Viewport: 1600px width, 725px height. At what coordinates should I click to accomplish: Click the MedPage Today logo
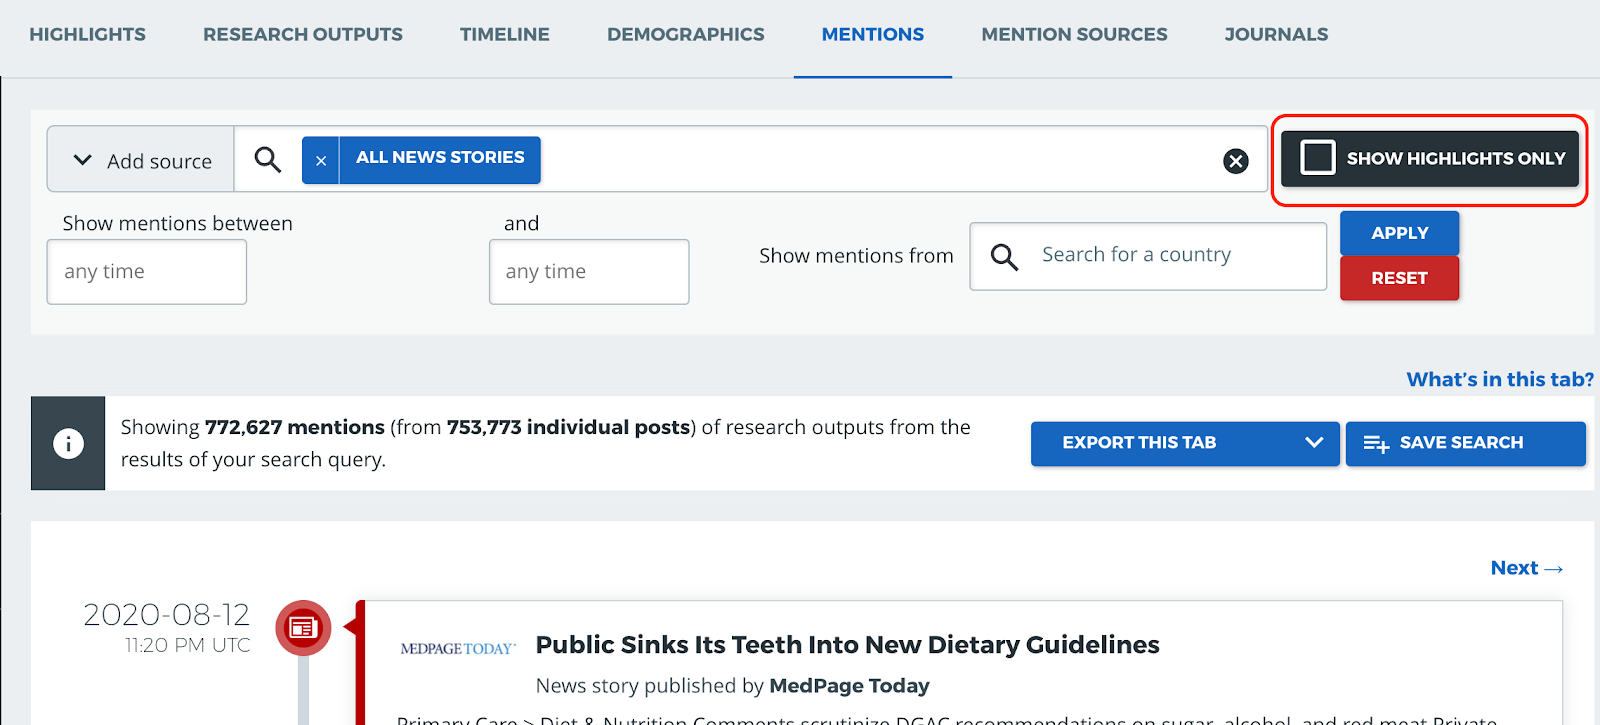pos(458,648)
